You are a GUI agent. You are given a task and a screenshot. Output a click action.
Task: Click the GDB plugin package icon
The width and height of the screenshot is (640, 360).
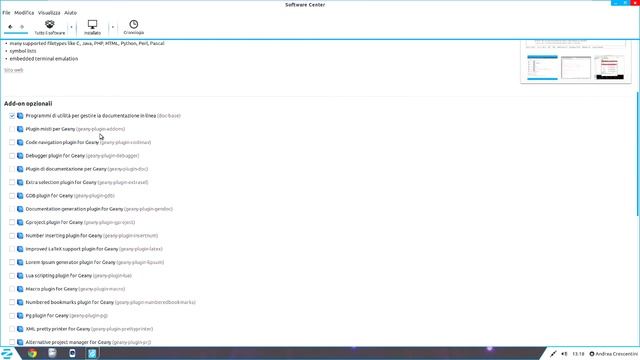pos(20,196)
